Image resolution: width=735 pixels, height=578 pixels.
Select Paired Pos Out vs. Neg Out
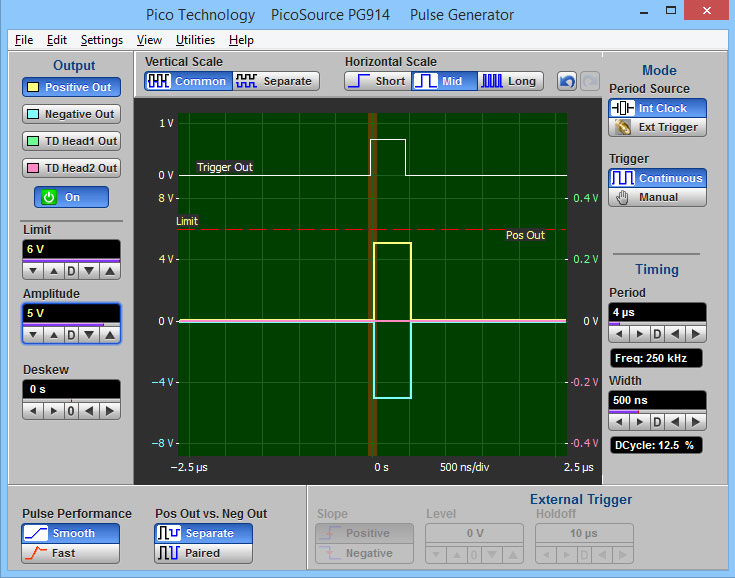(x=203, y=553)
